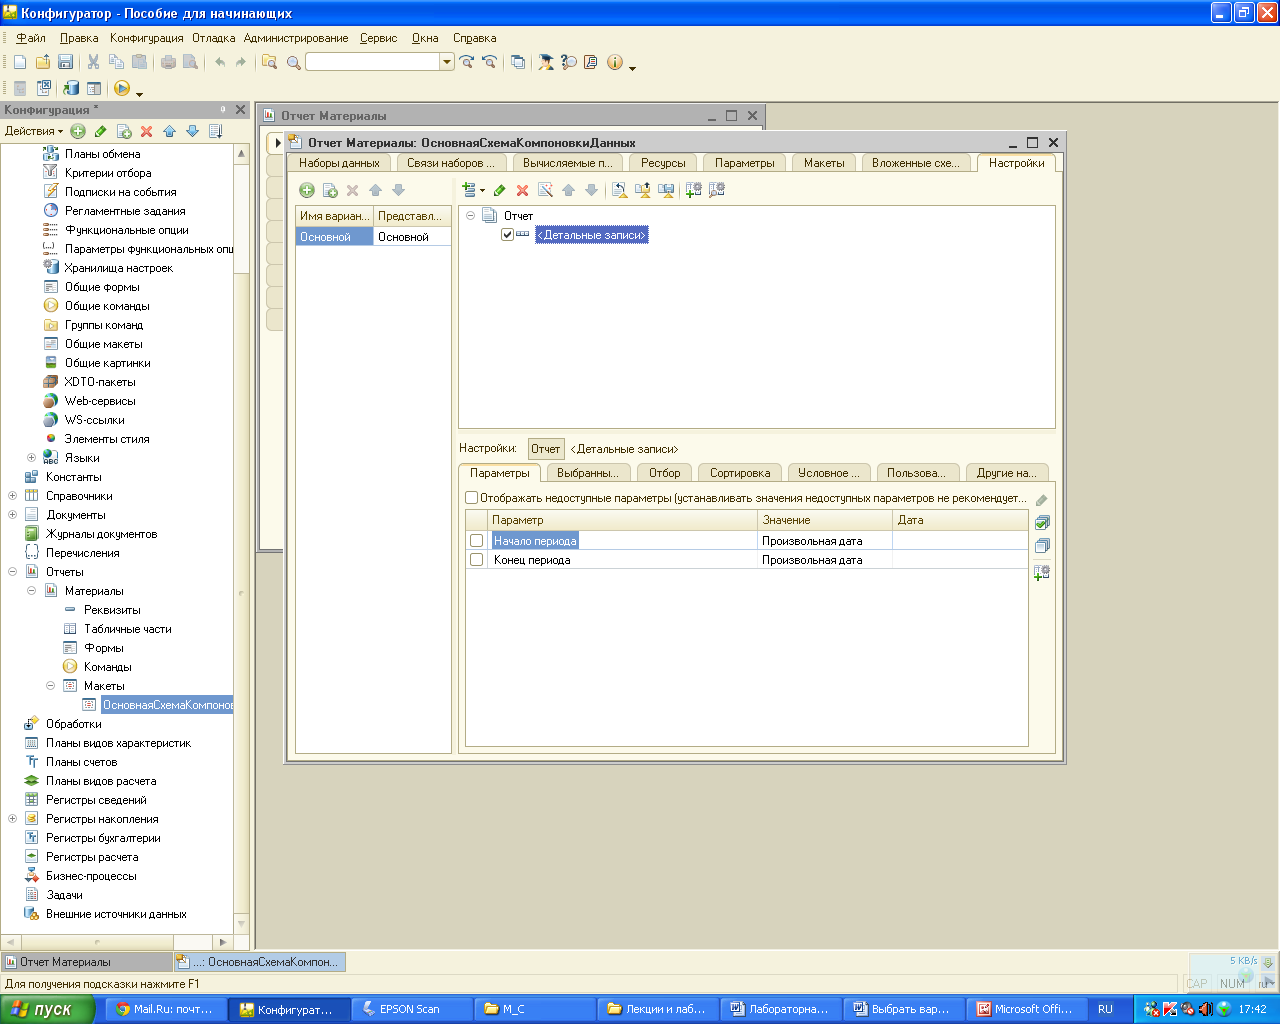Delete the object with red X in Configuration panel

click(146, 131)
